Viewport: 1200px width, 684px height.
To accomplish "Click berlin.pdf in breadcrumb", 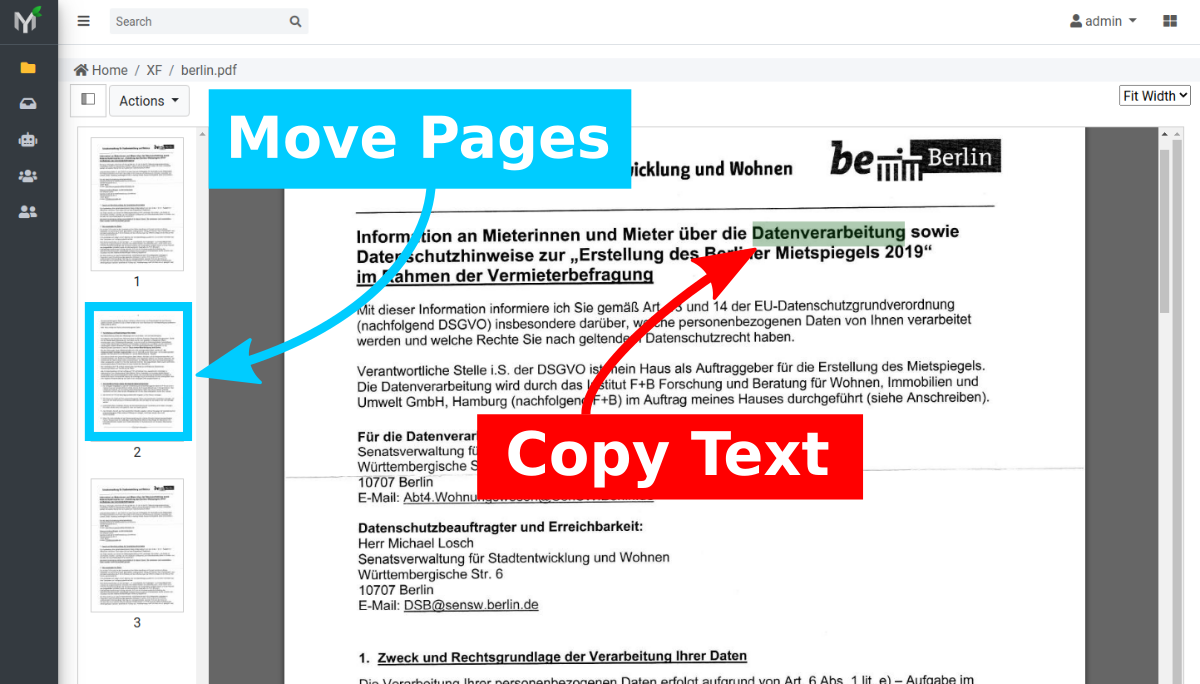I will click(x=209, y=70).
